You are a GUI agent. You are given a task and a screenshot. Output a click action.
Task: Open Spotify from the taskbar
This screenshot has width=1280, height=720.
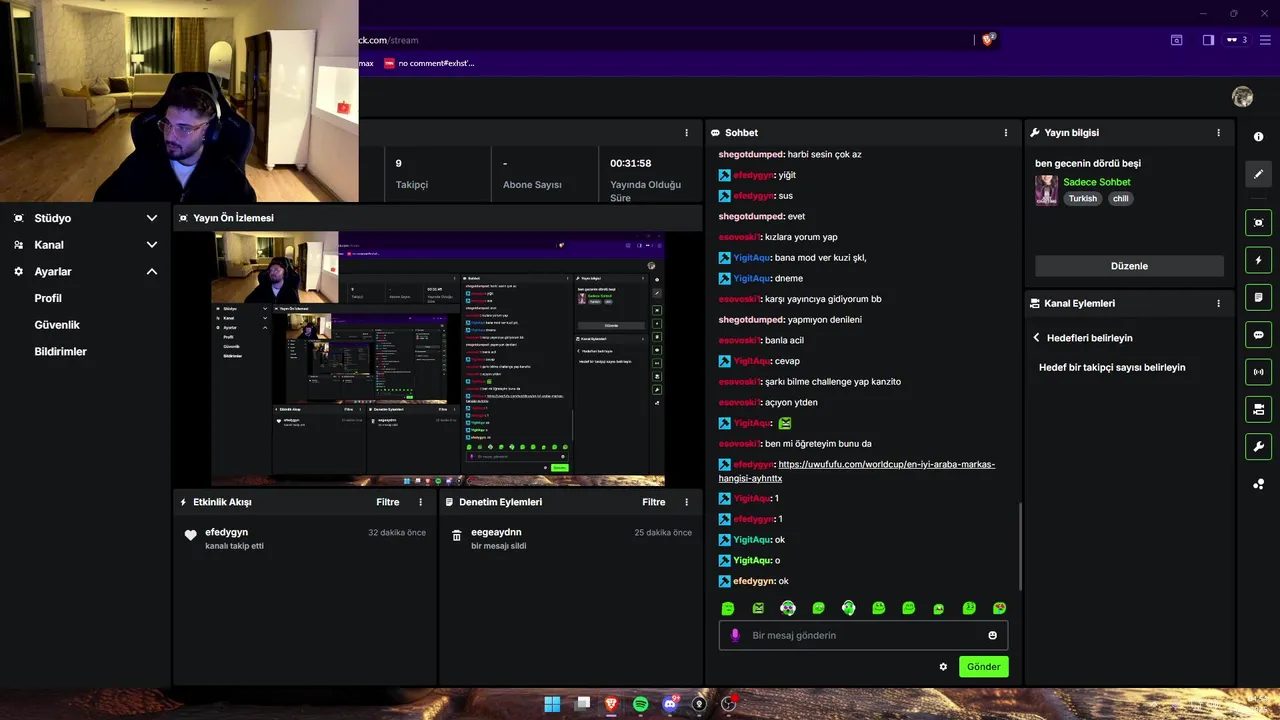(640, 704)
